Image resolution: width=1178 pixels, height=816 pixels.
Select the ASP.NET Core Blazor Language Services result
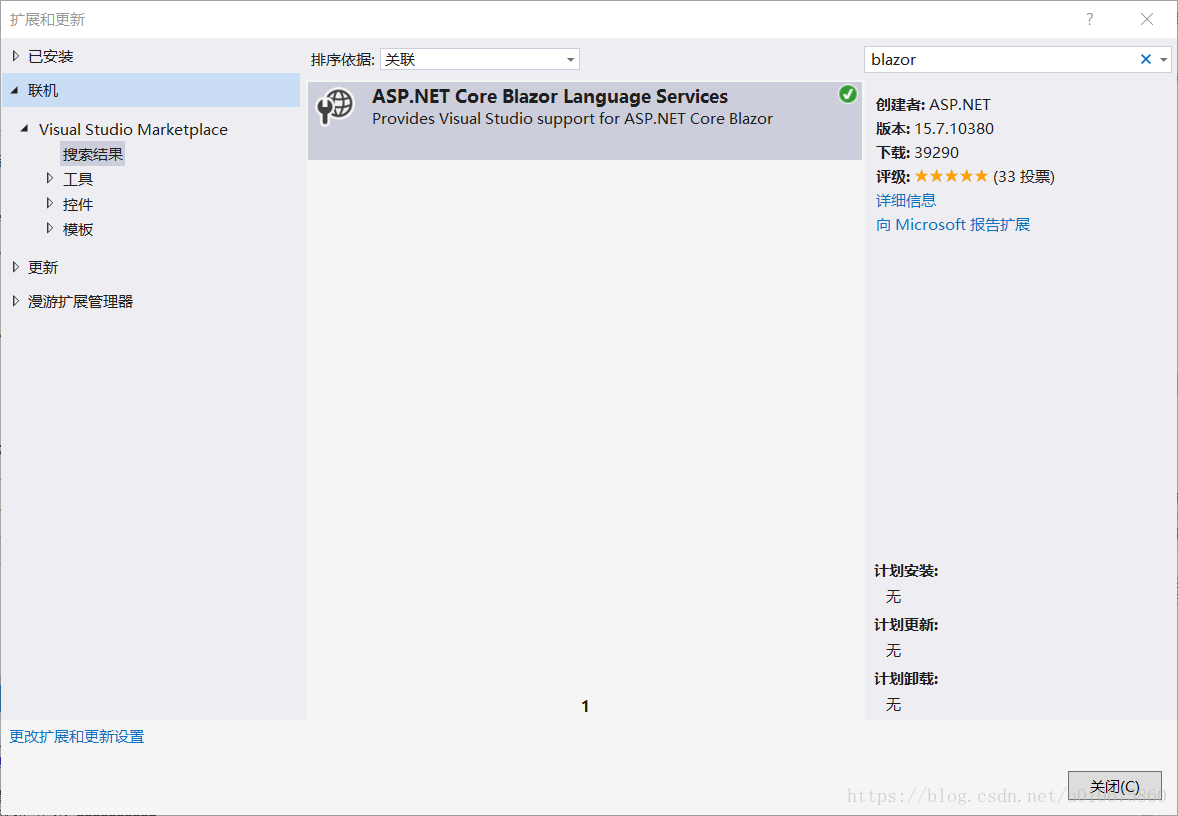584,120
